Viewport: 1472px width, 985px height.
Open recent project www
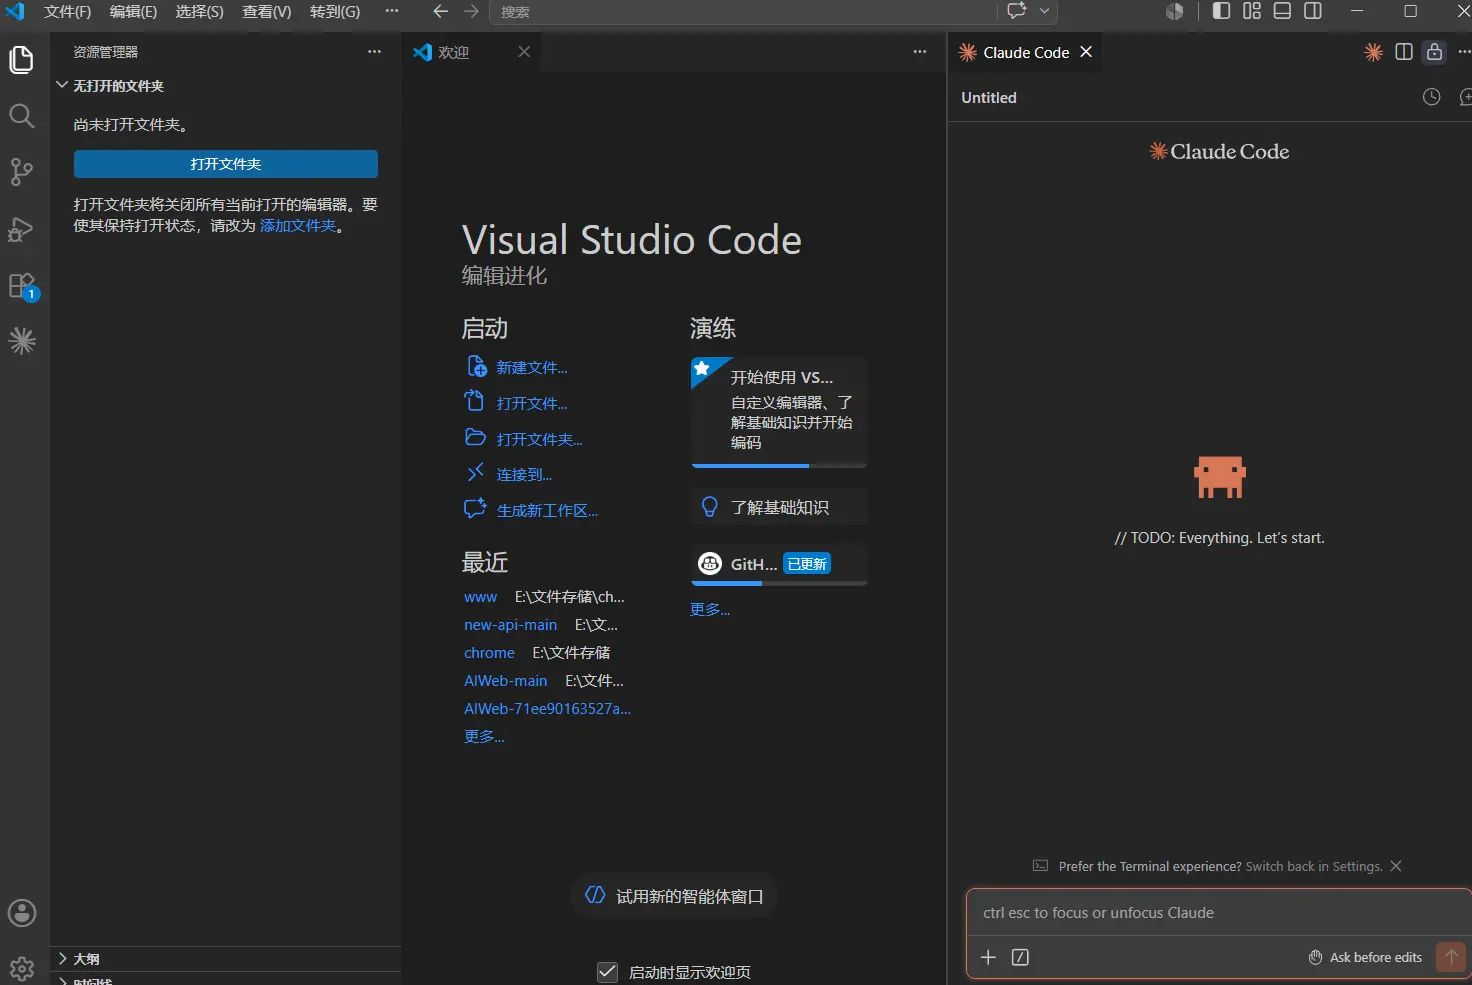(x=480, y=597)
